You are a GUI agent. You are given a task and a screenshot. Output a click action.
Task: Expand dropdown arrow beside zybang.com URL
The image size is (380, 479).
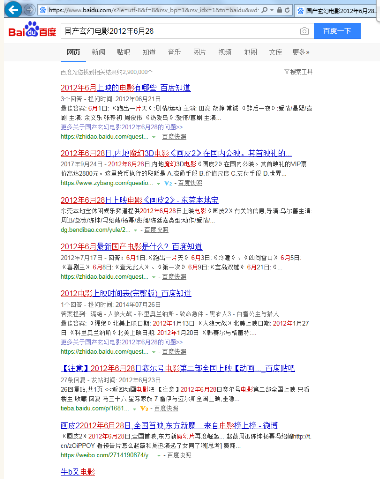coord(159,183)
